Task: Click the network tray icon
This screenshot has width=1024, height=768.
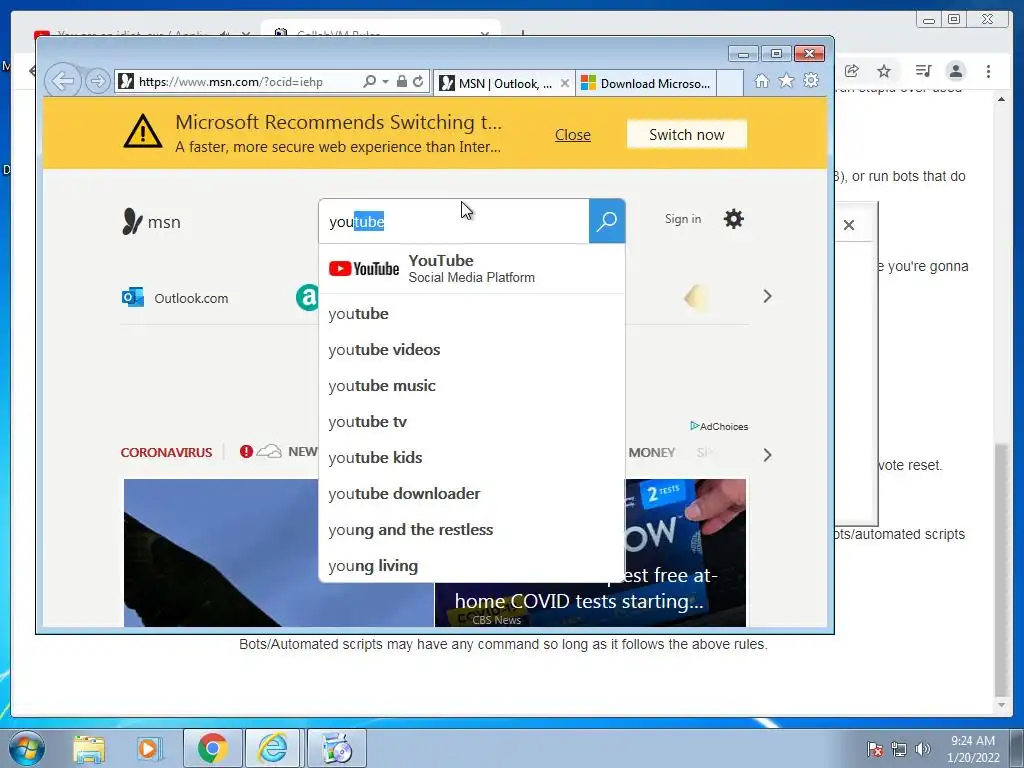Action: tap(899, 749)
